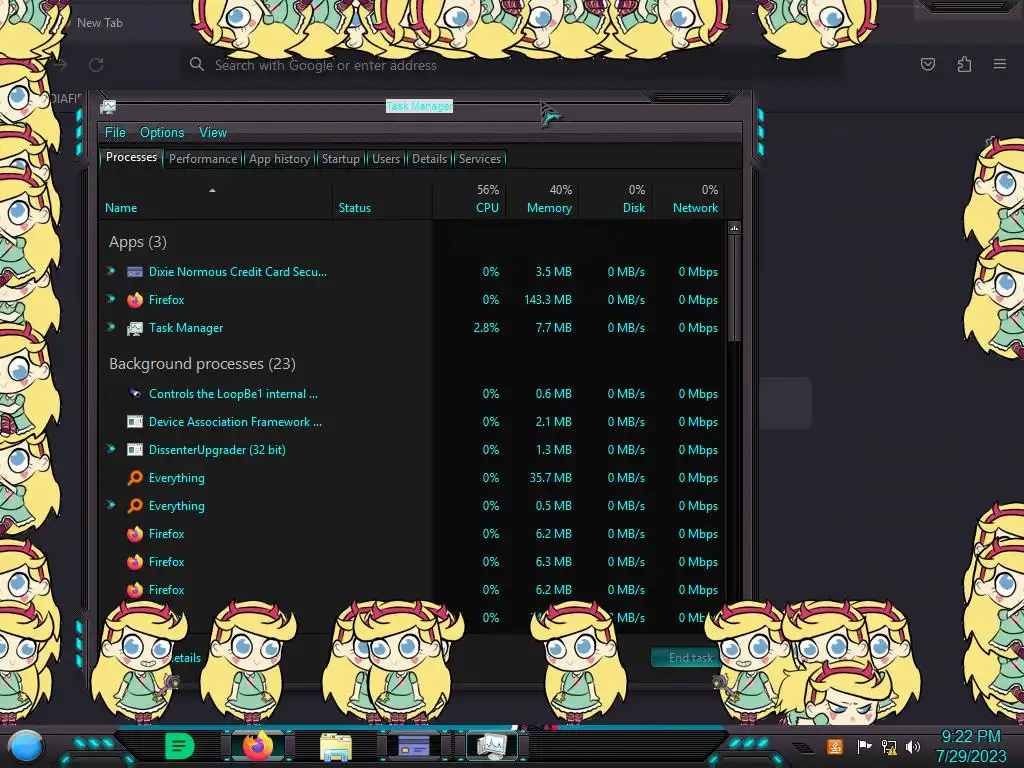Sort processes by the Network column
The image size is (1024, 768).
(x=689, y=200)
